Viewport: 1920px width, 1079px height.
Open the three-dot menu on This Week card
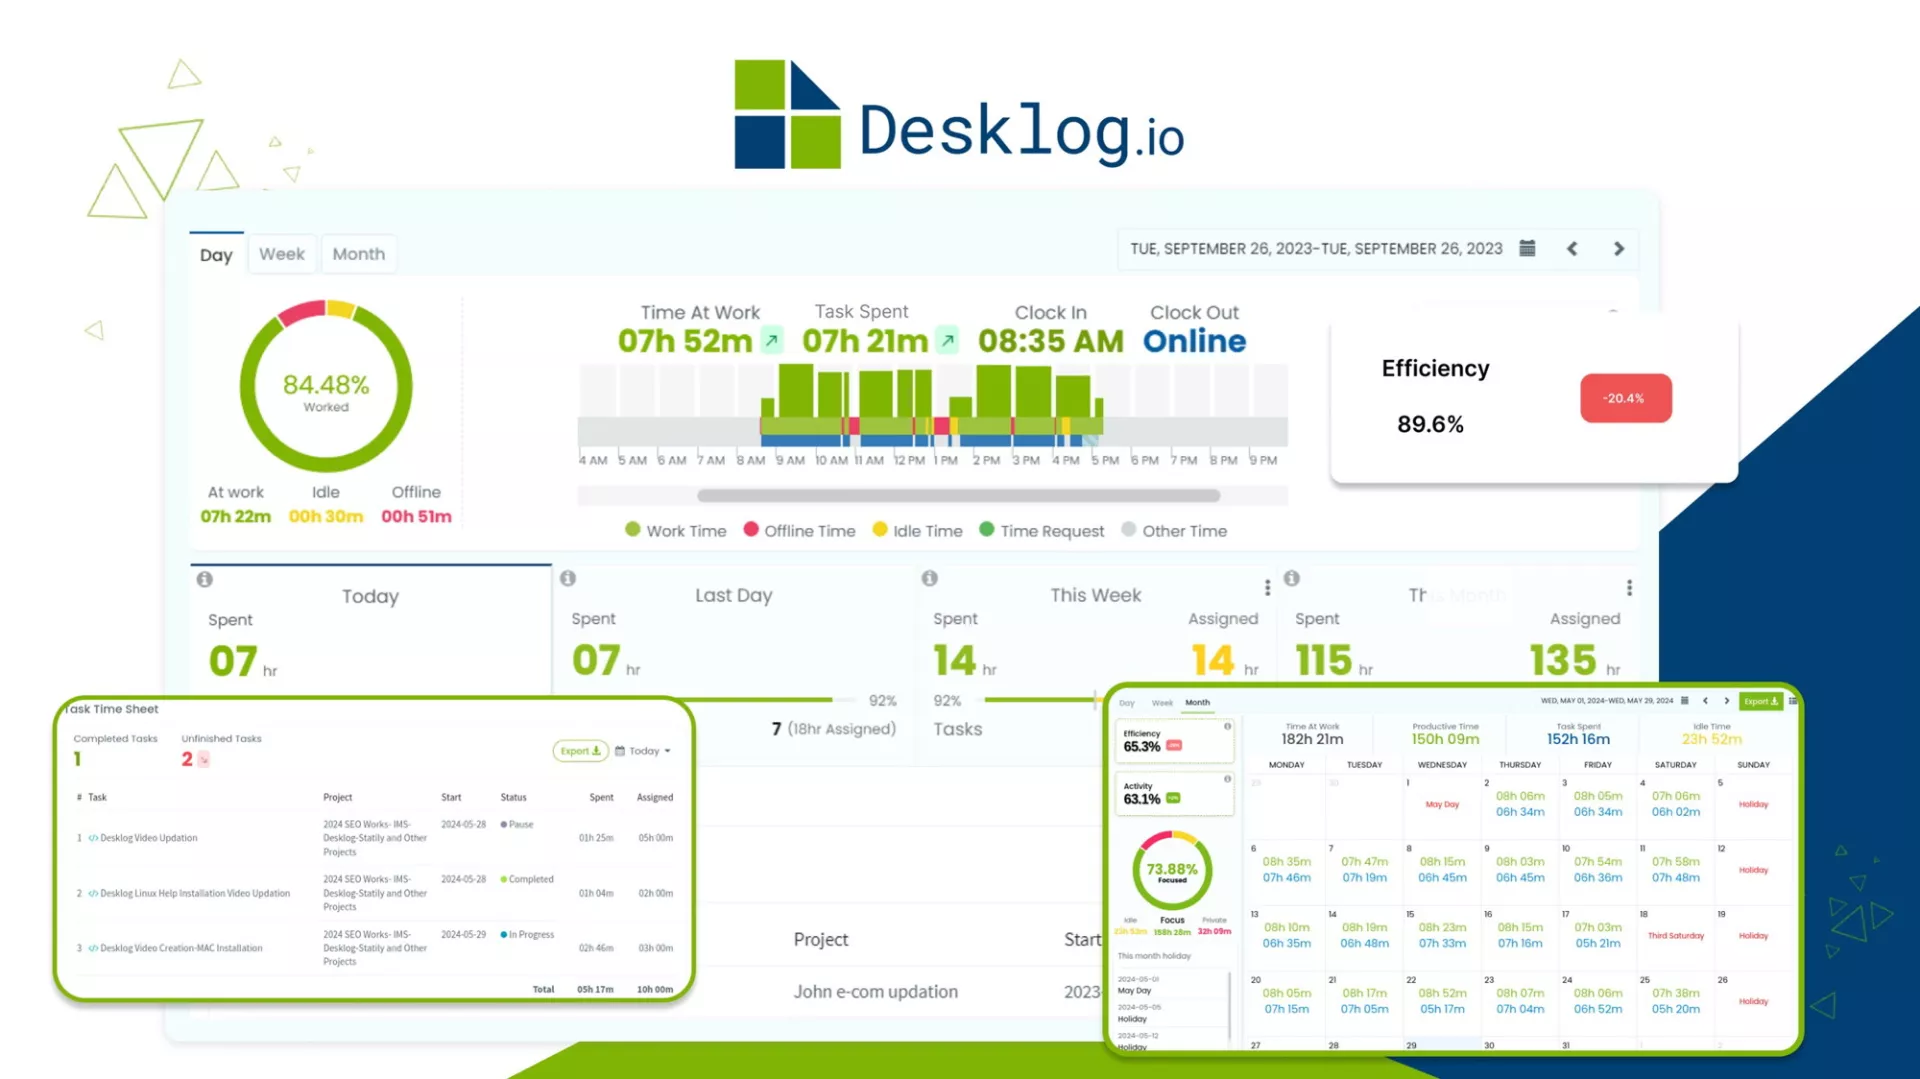[1267, 588]
